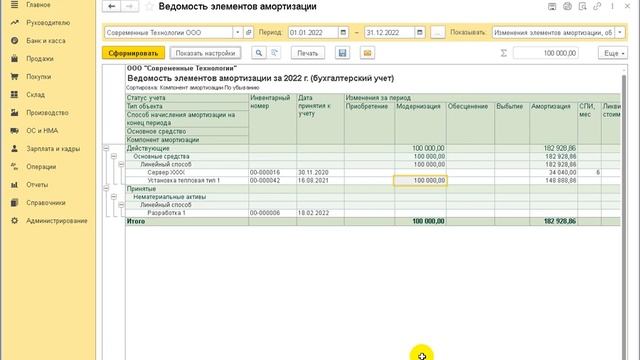Open Руководителю section
Viewport: 640px width, 360px height.
48,23
